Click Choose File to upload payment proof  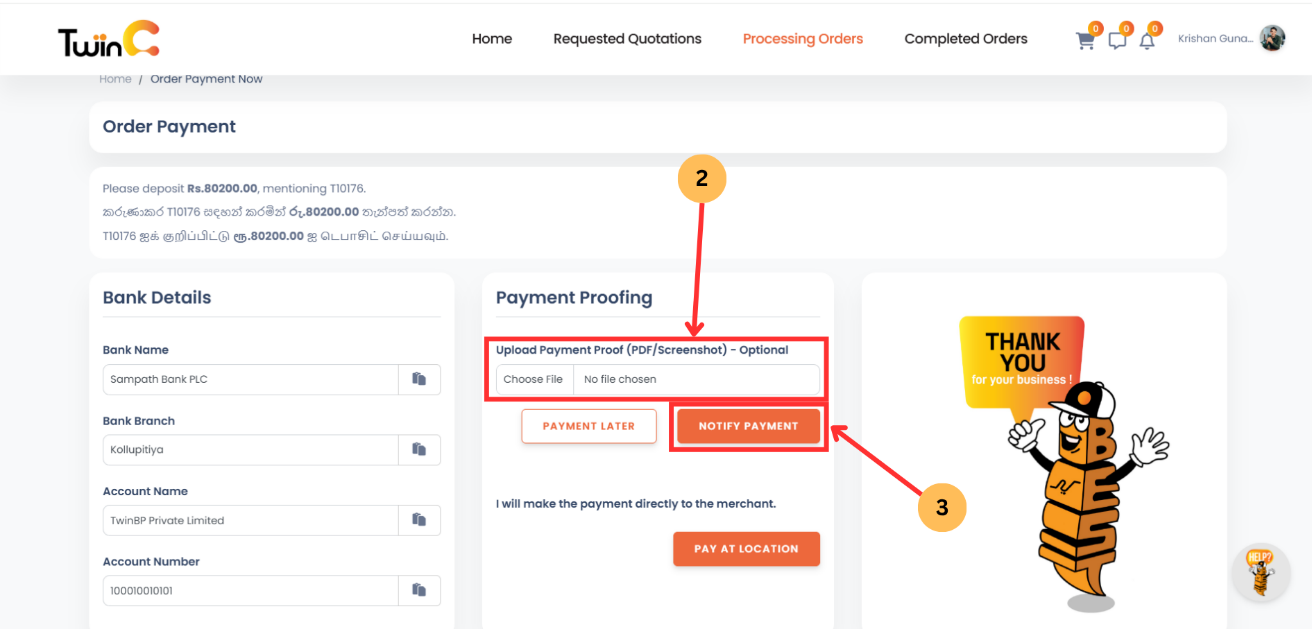(533, 379)
